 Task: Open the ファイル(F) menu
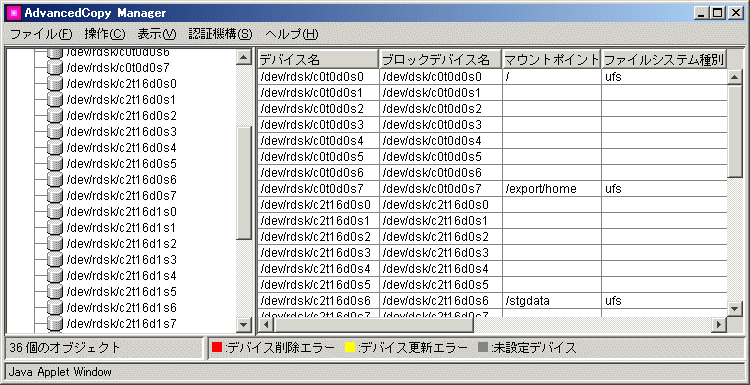41,34
